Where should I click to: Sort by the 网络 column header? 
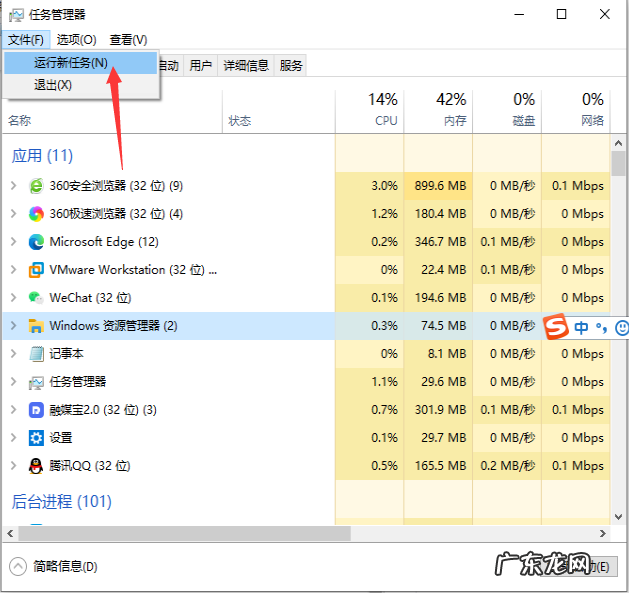(576, 111)
